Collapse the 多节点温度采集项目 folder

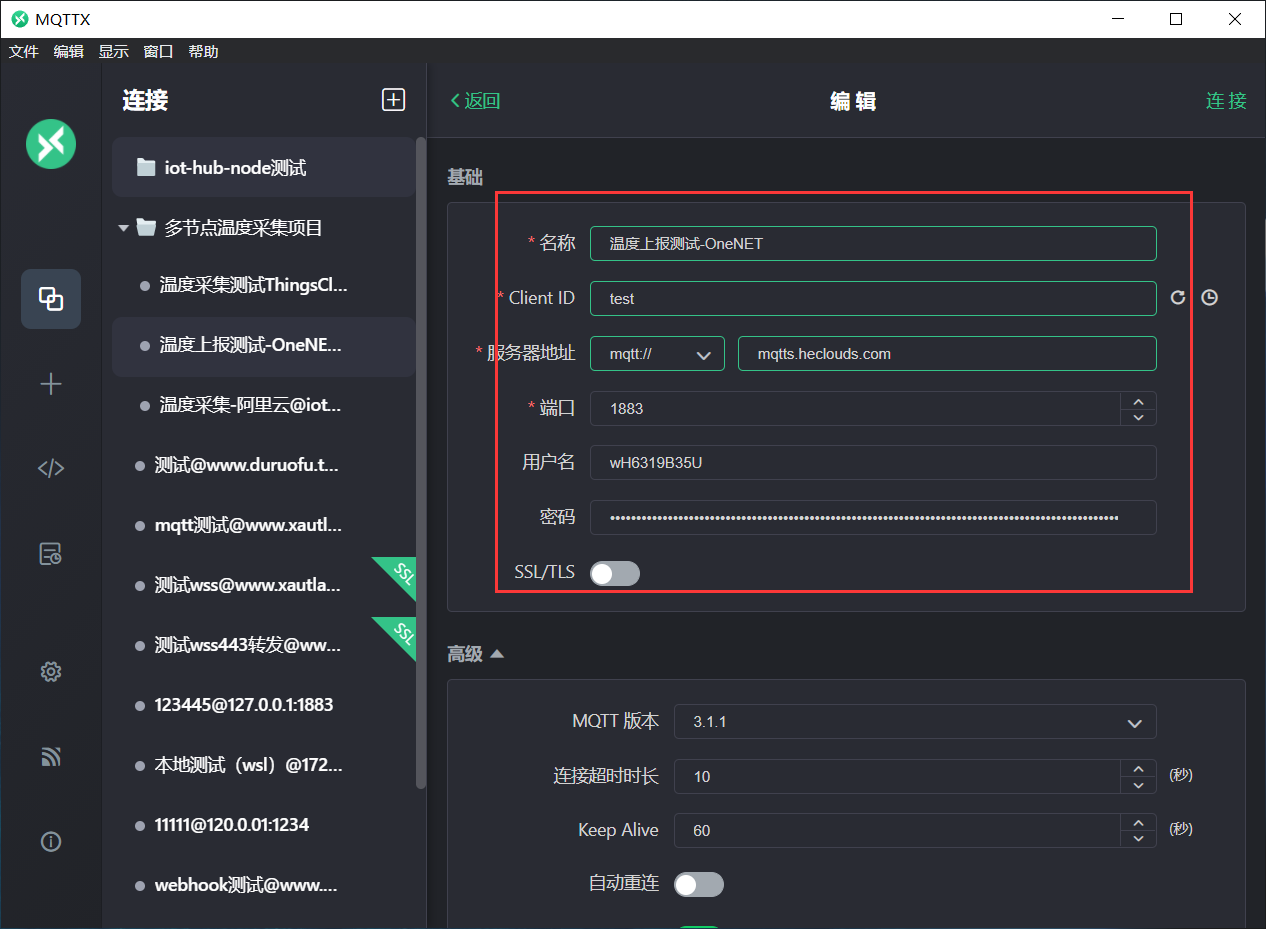coord(124,228)
